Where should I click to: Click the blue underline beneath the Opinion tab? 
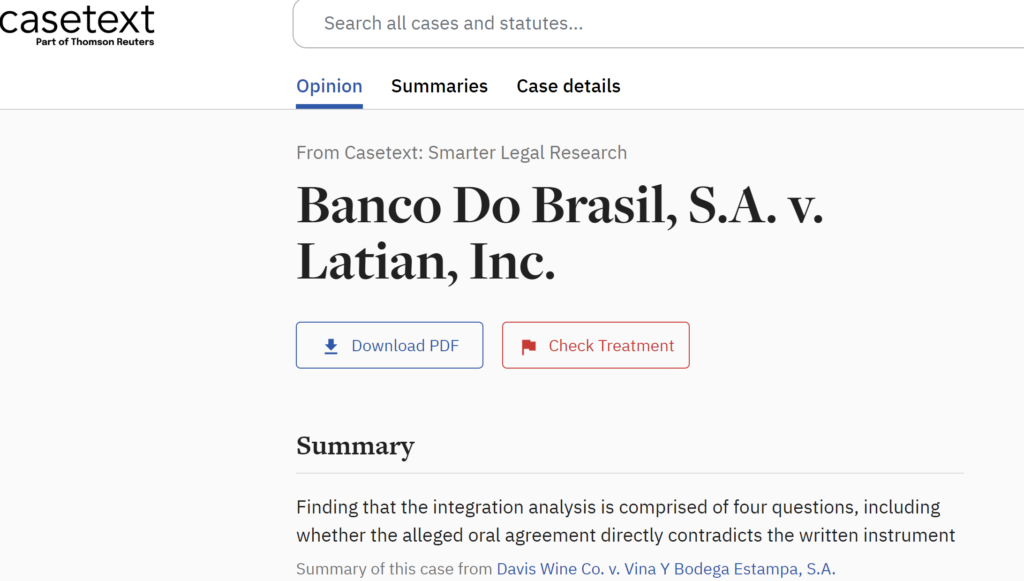click(329, 106)
